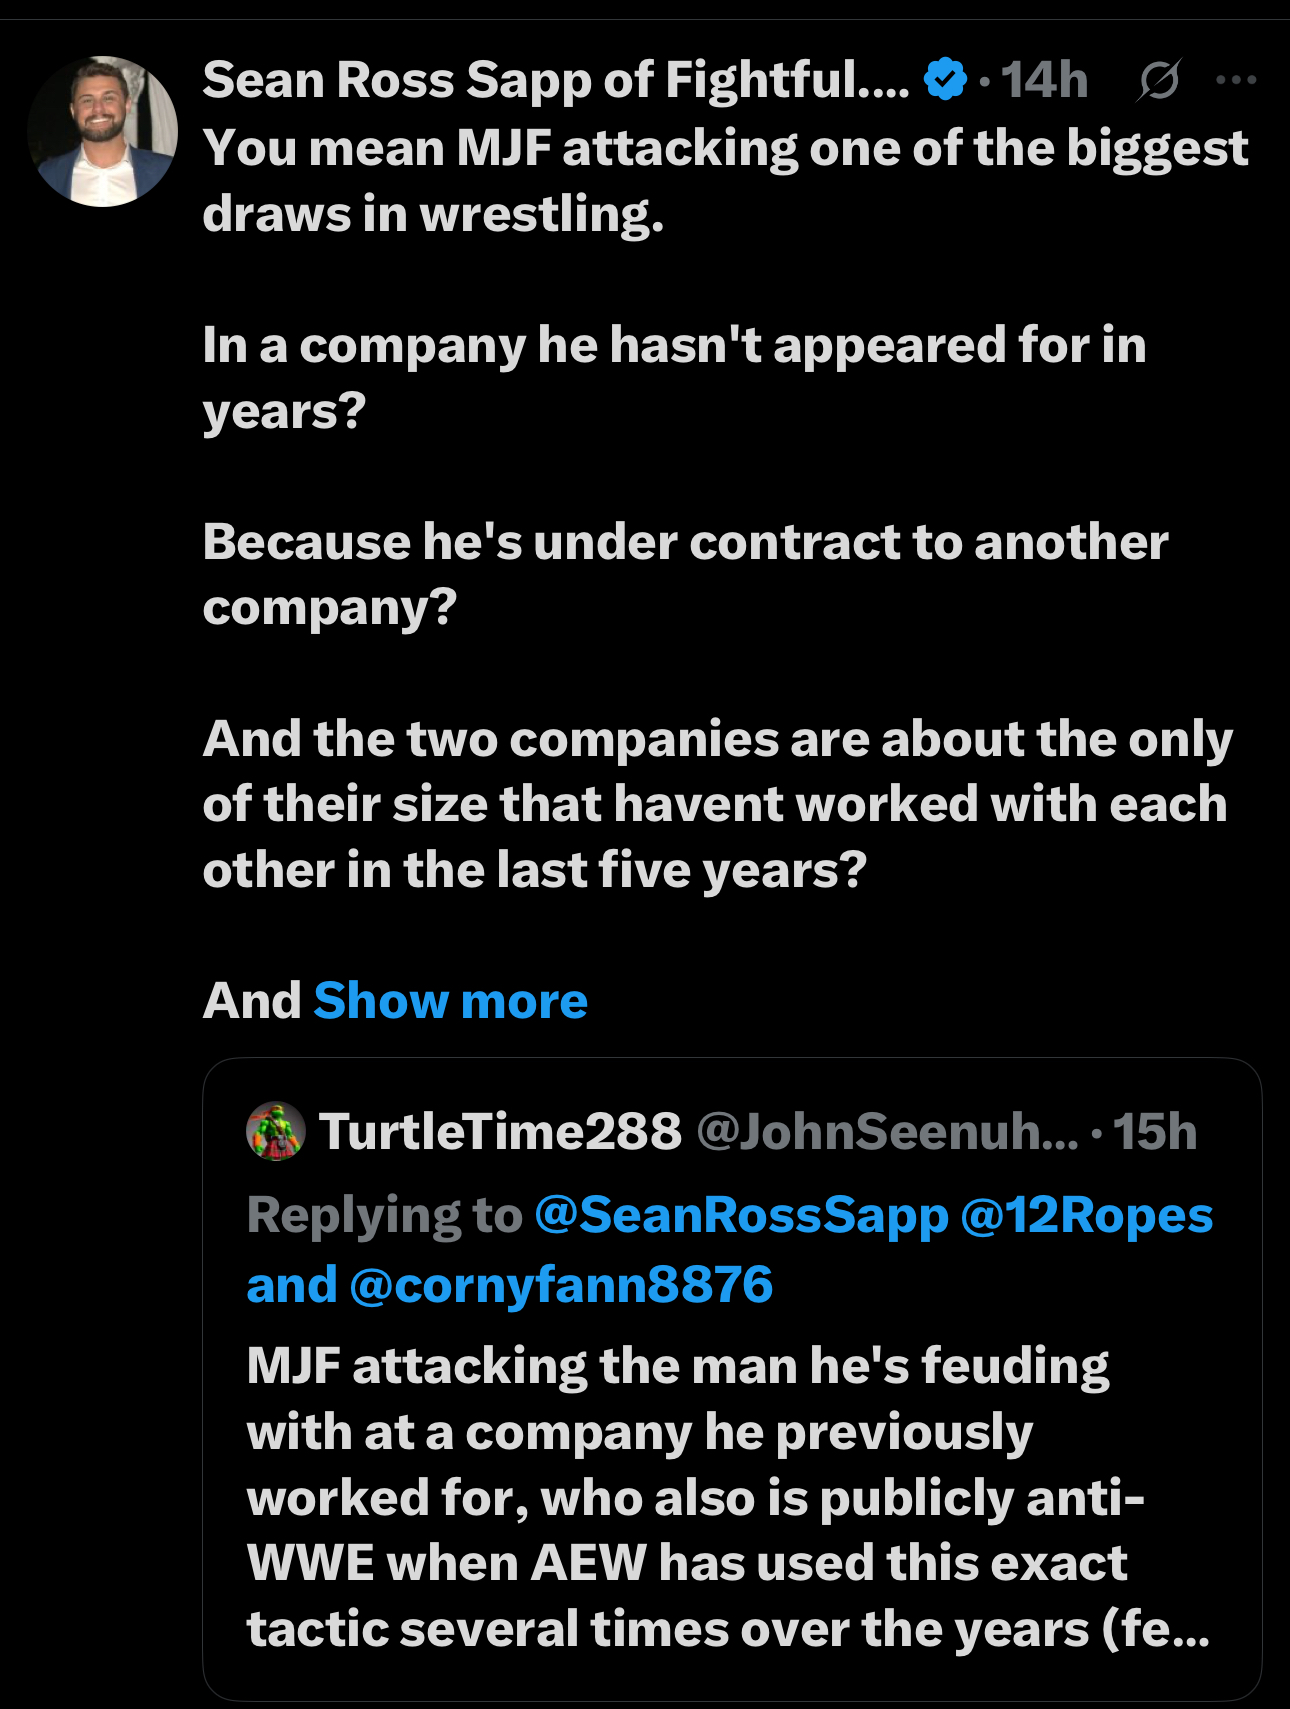Click the 14h post timestamp
Image resolution: width=1290 pixels, height=1709 pixels.
coord(1044,80)
